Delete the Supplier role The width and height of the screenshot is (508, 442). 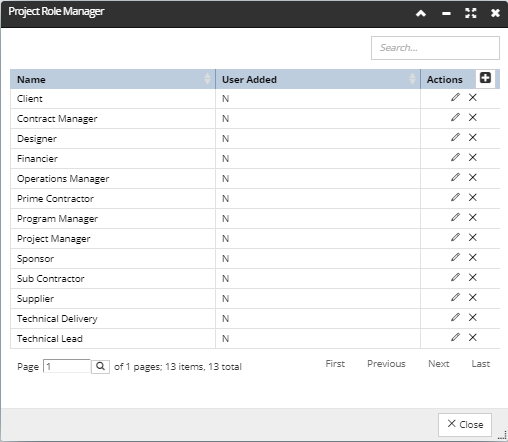coord(473,297)
